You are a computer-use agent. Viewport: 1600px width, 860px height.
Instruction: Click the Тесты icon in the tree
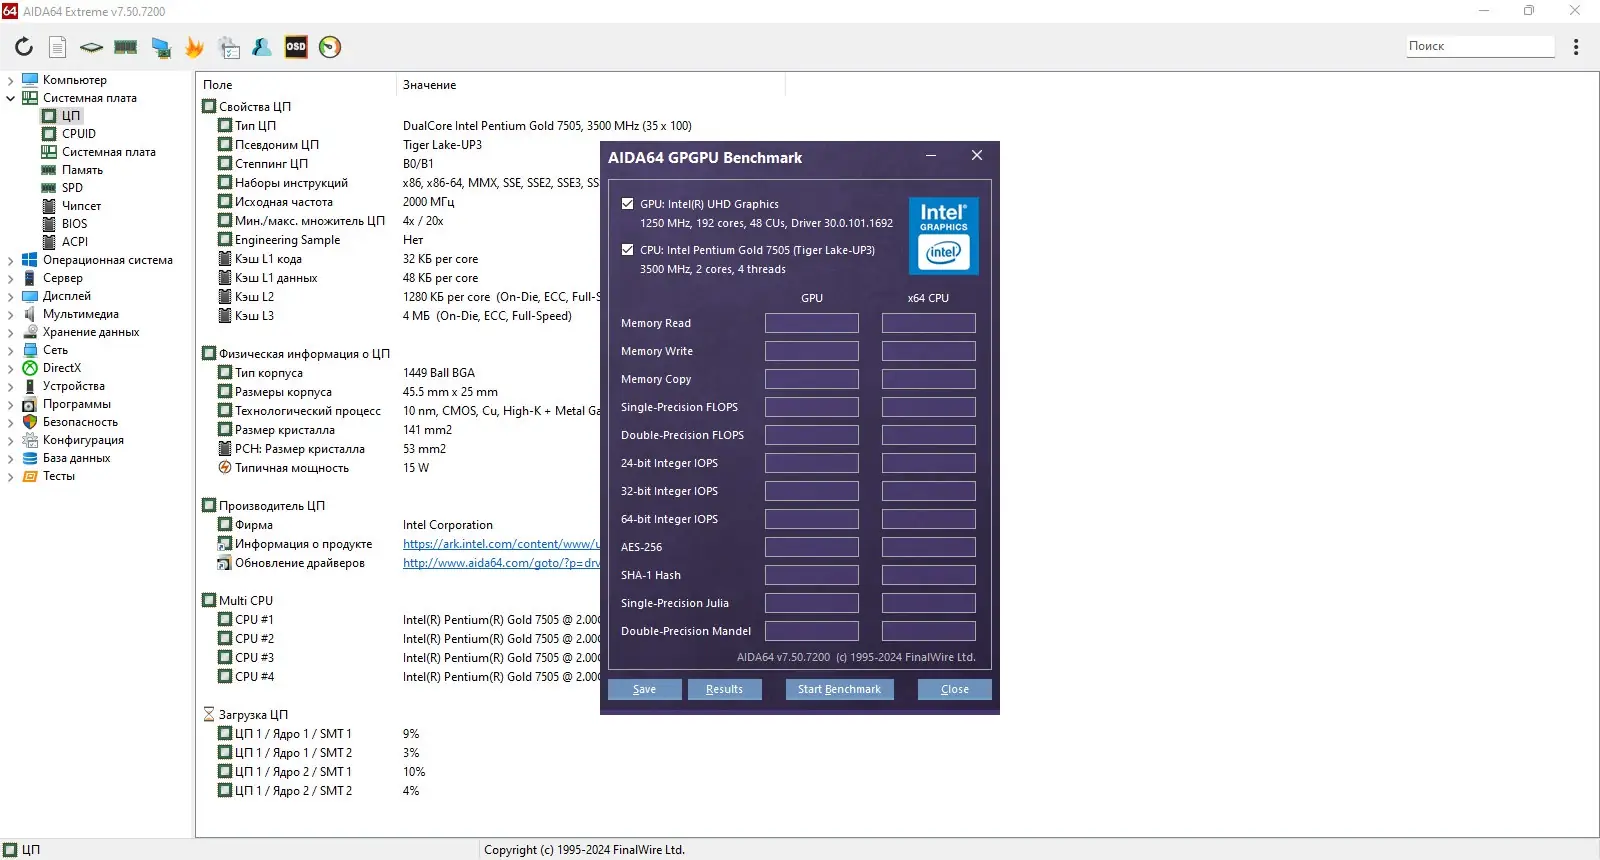(x=30, y=476)
